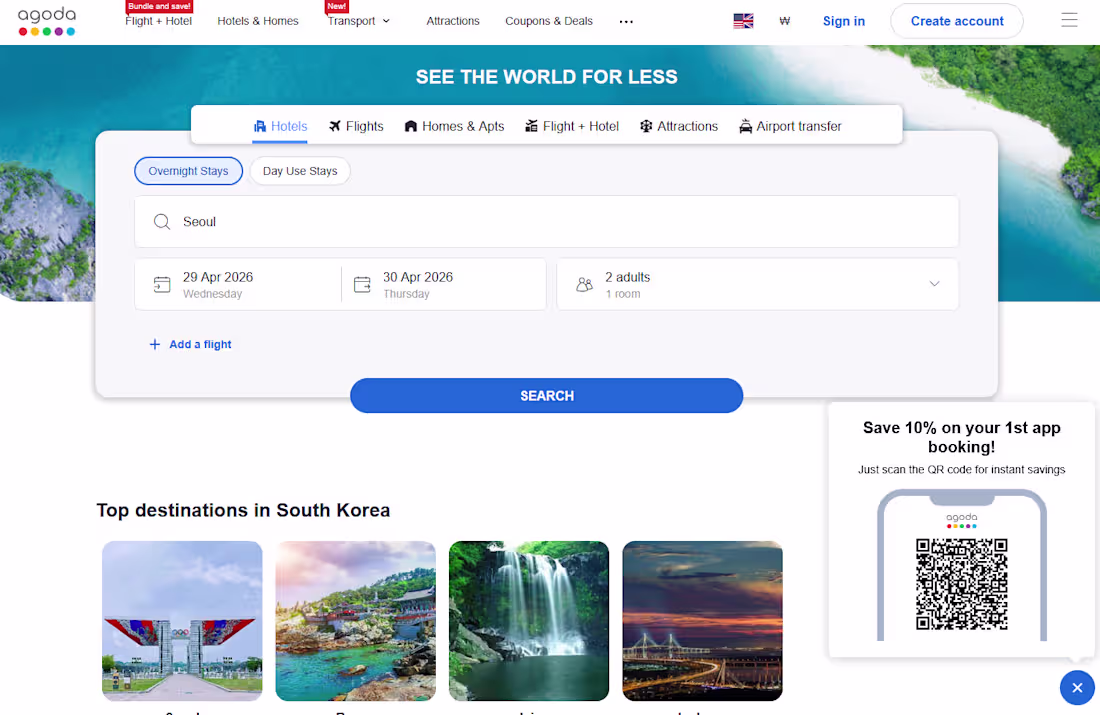
Task: Click the check-in calendar icon
Action: [x=162, y=284]
